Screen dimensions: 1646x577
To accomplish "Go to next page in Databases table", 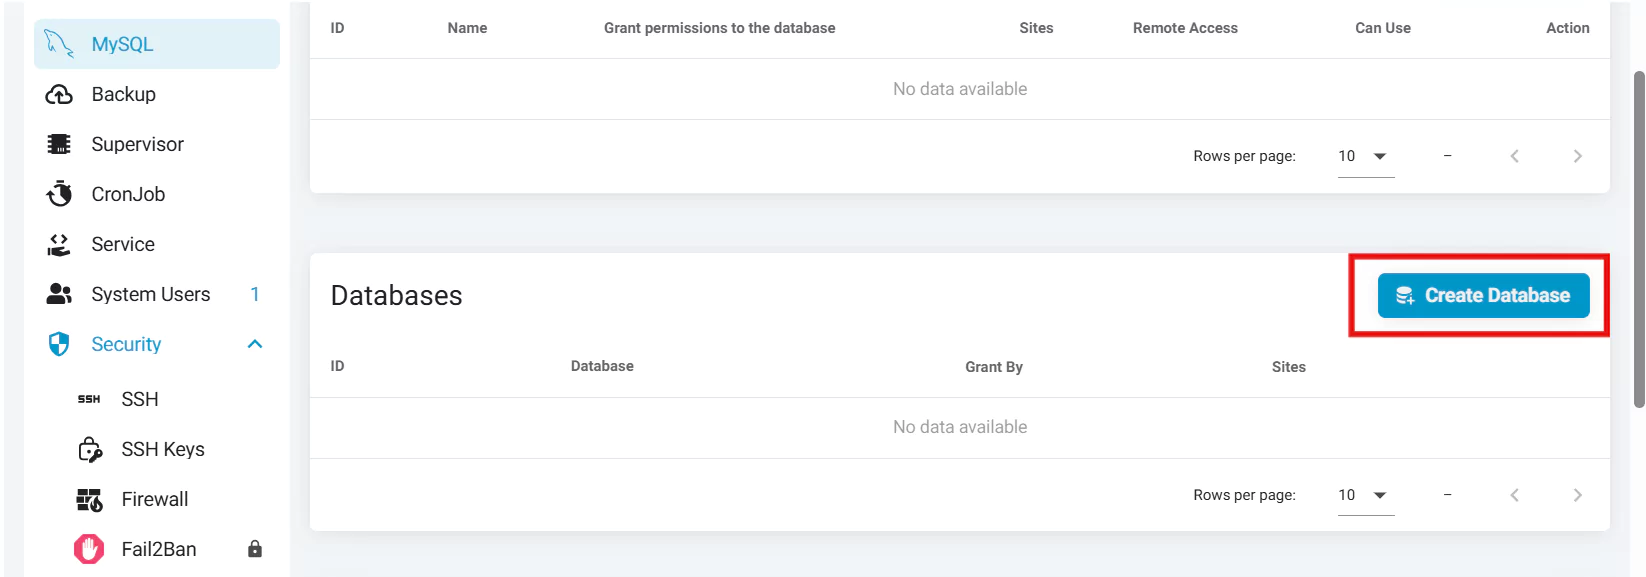I will pos(1577,495).
